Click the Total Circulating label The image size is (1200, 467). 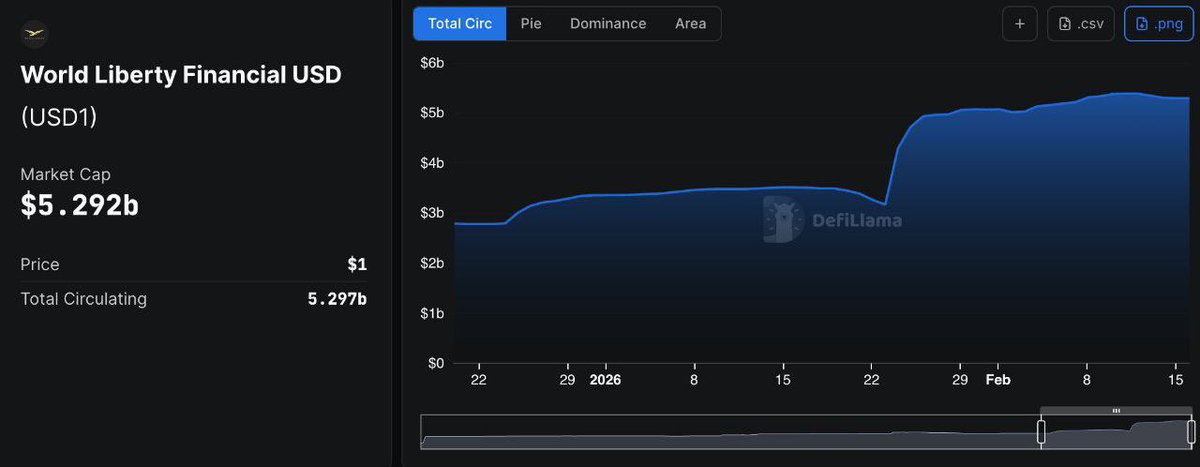pos(84,299)
